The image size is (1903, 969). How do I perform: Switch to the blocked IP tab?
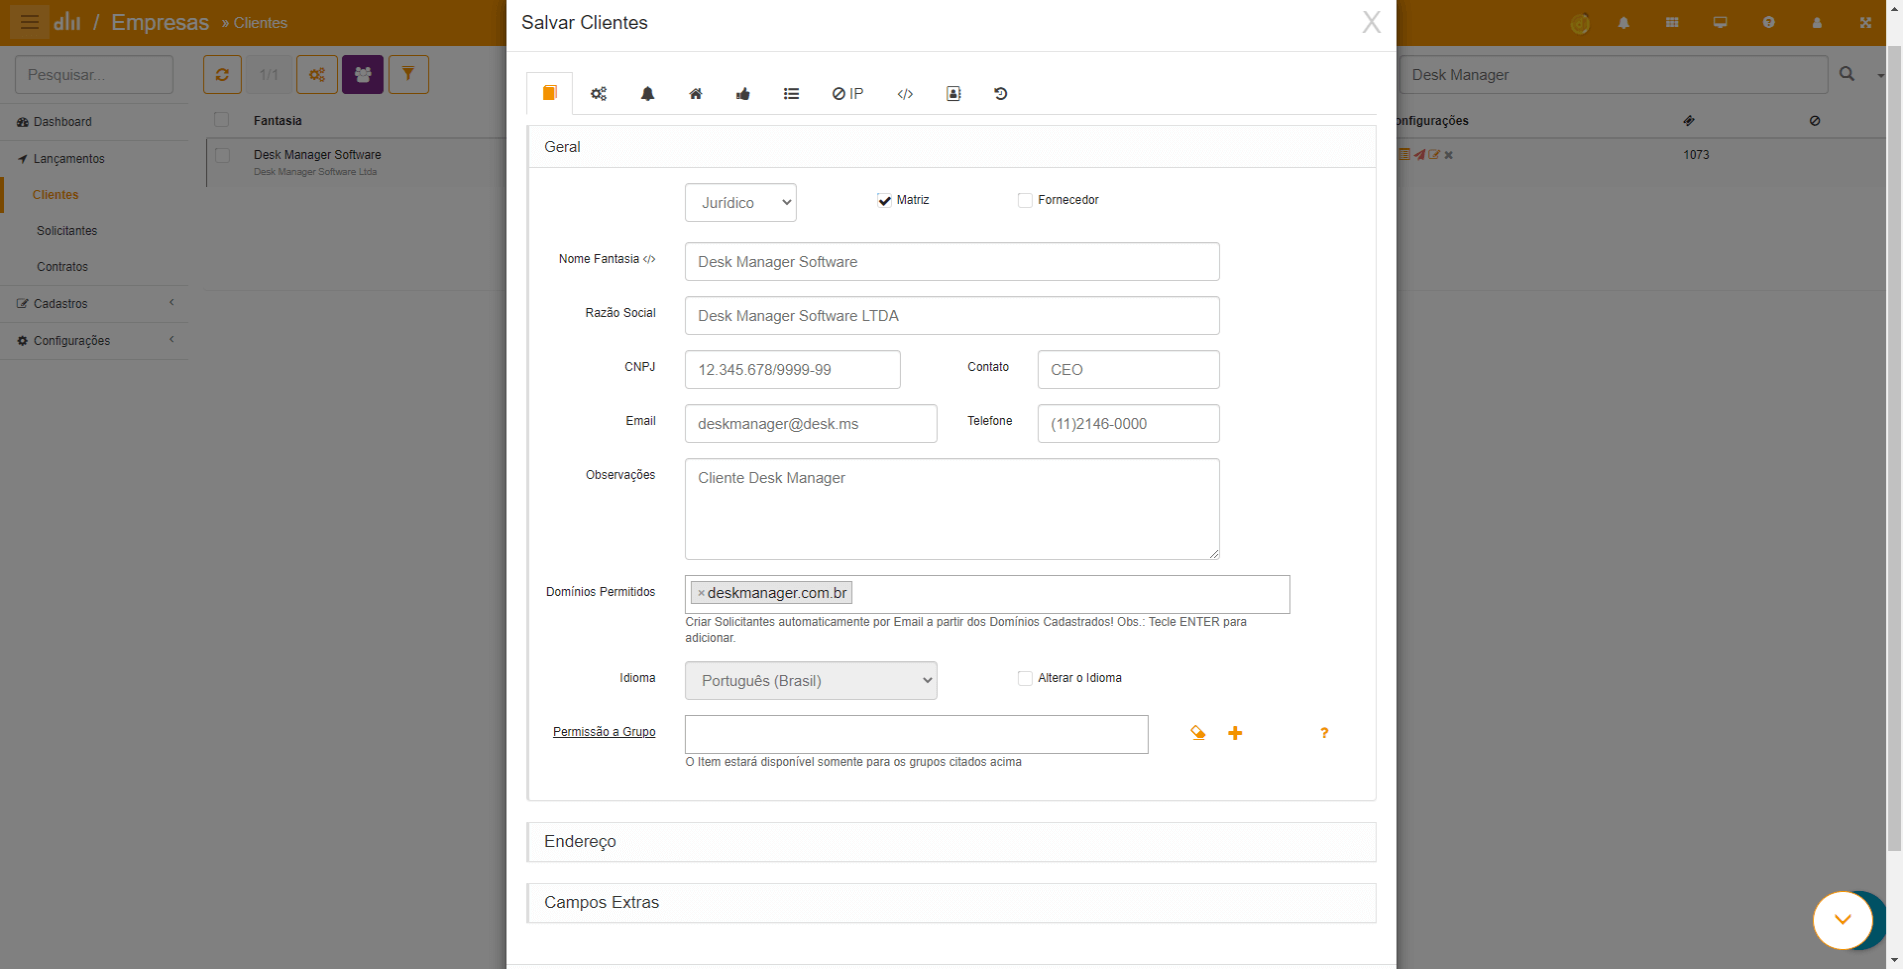point(847,94)
